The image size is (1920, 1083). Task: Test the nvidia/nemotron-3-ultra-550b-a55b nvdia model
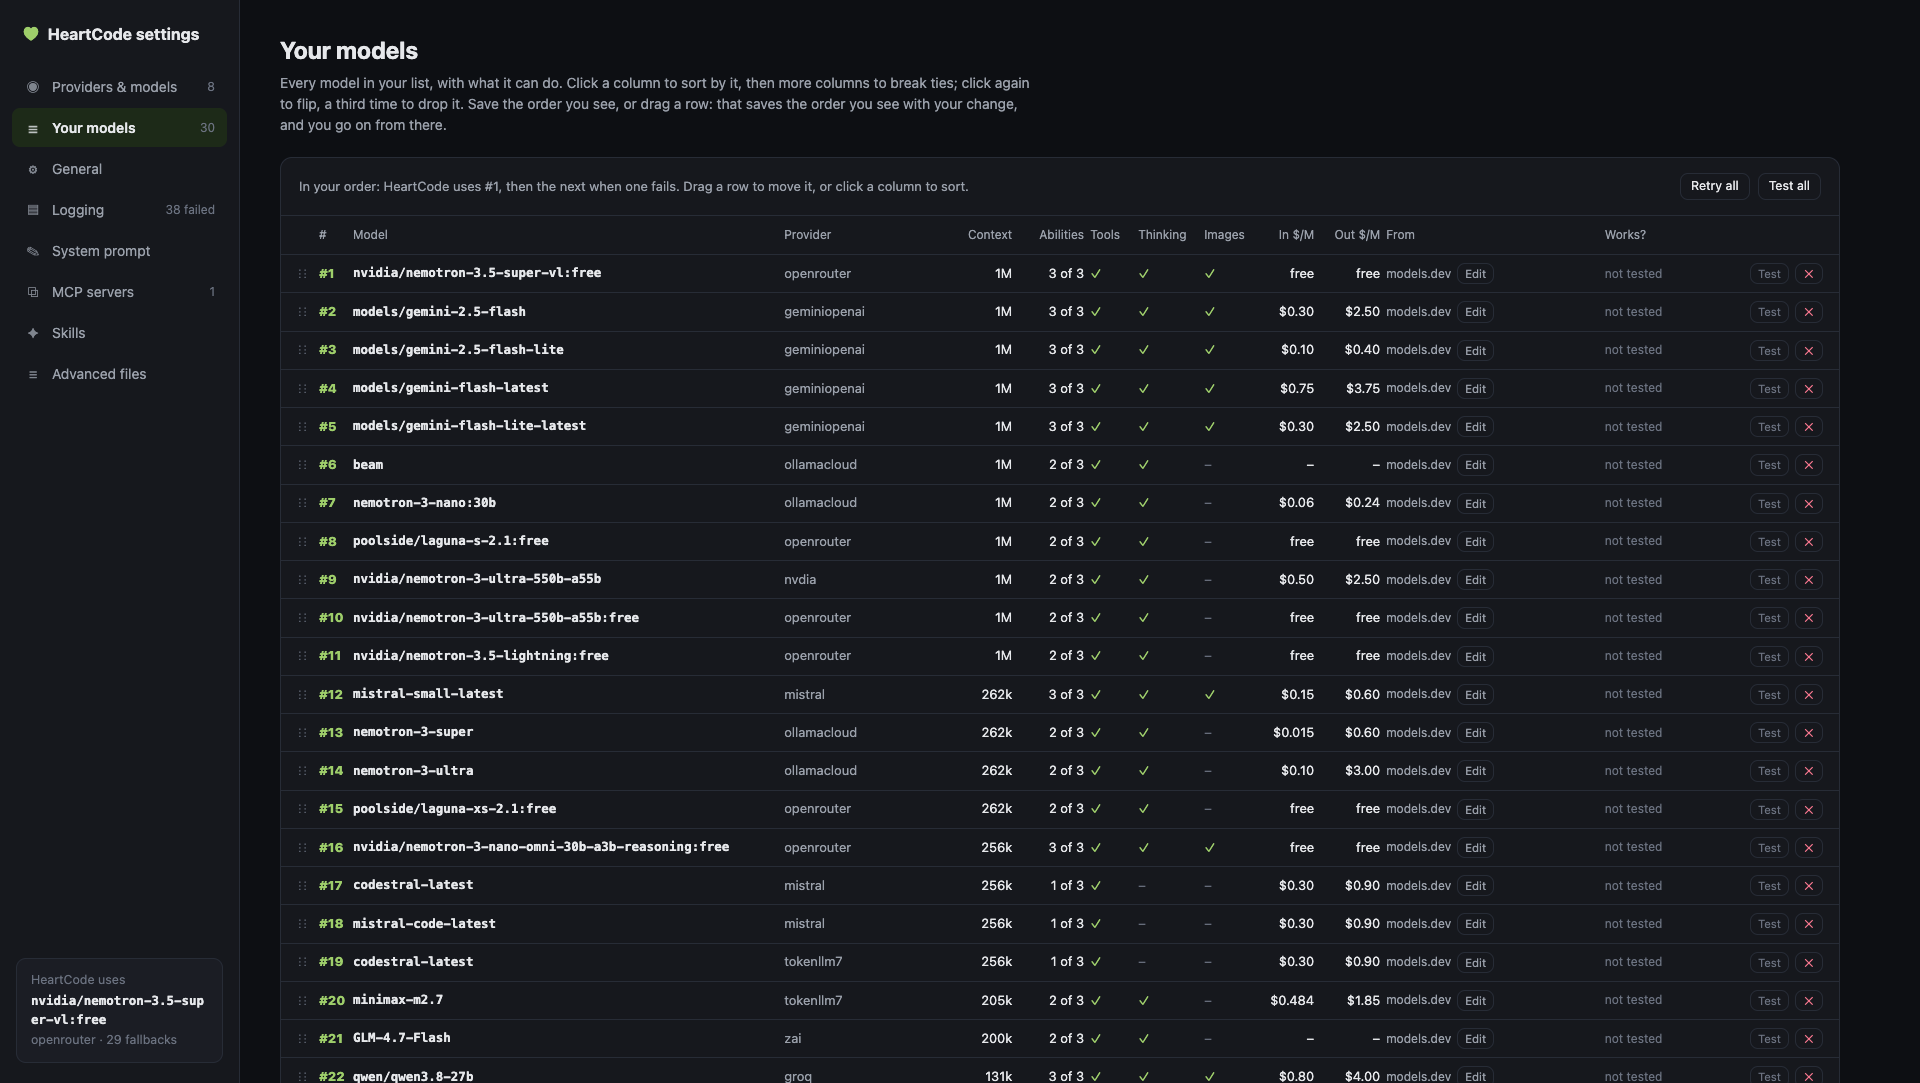[1768, 580]
